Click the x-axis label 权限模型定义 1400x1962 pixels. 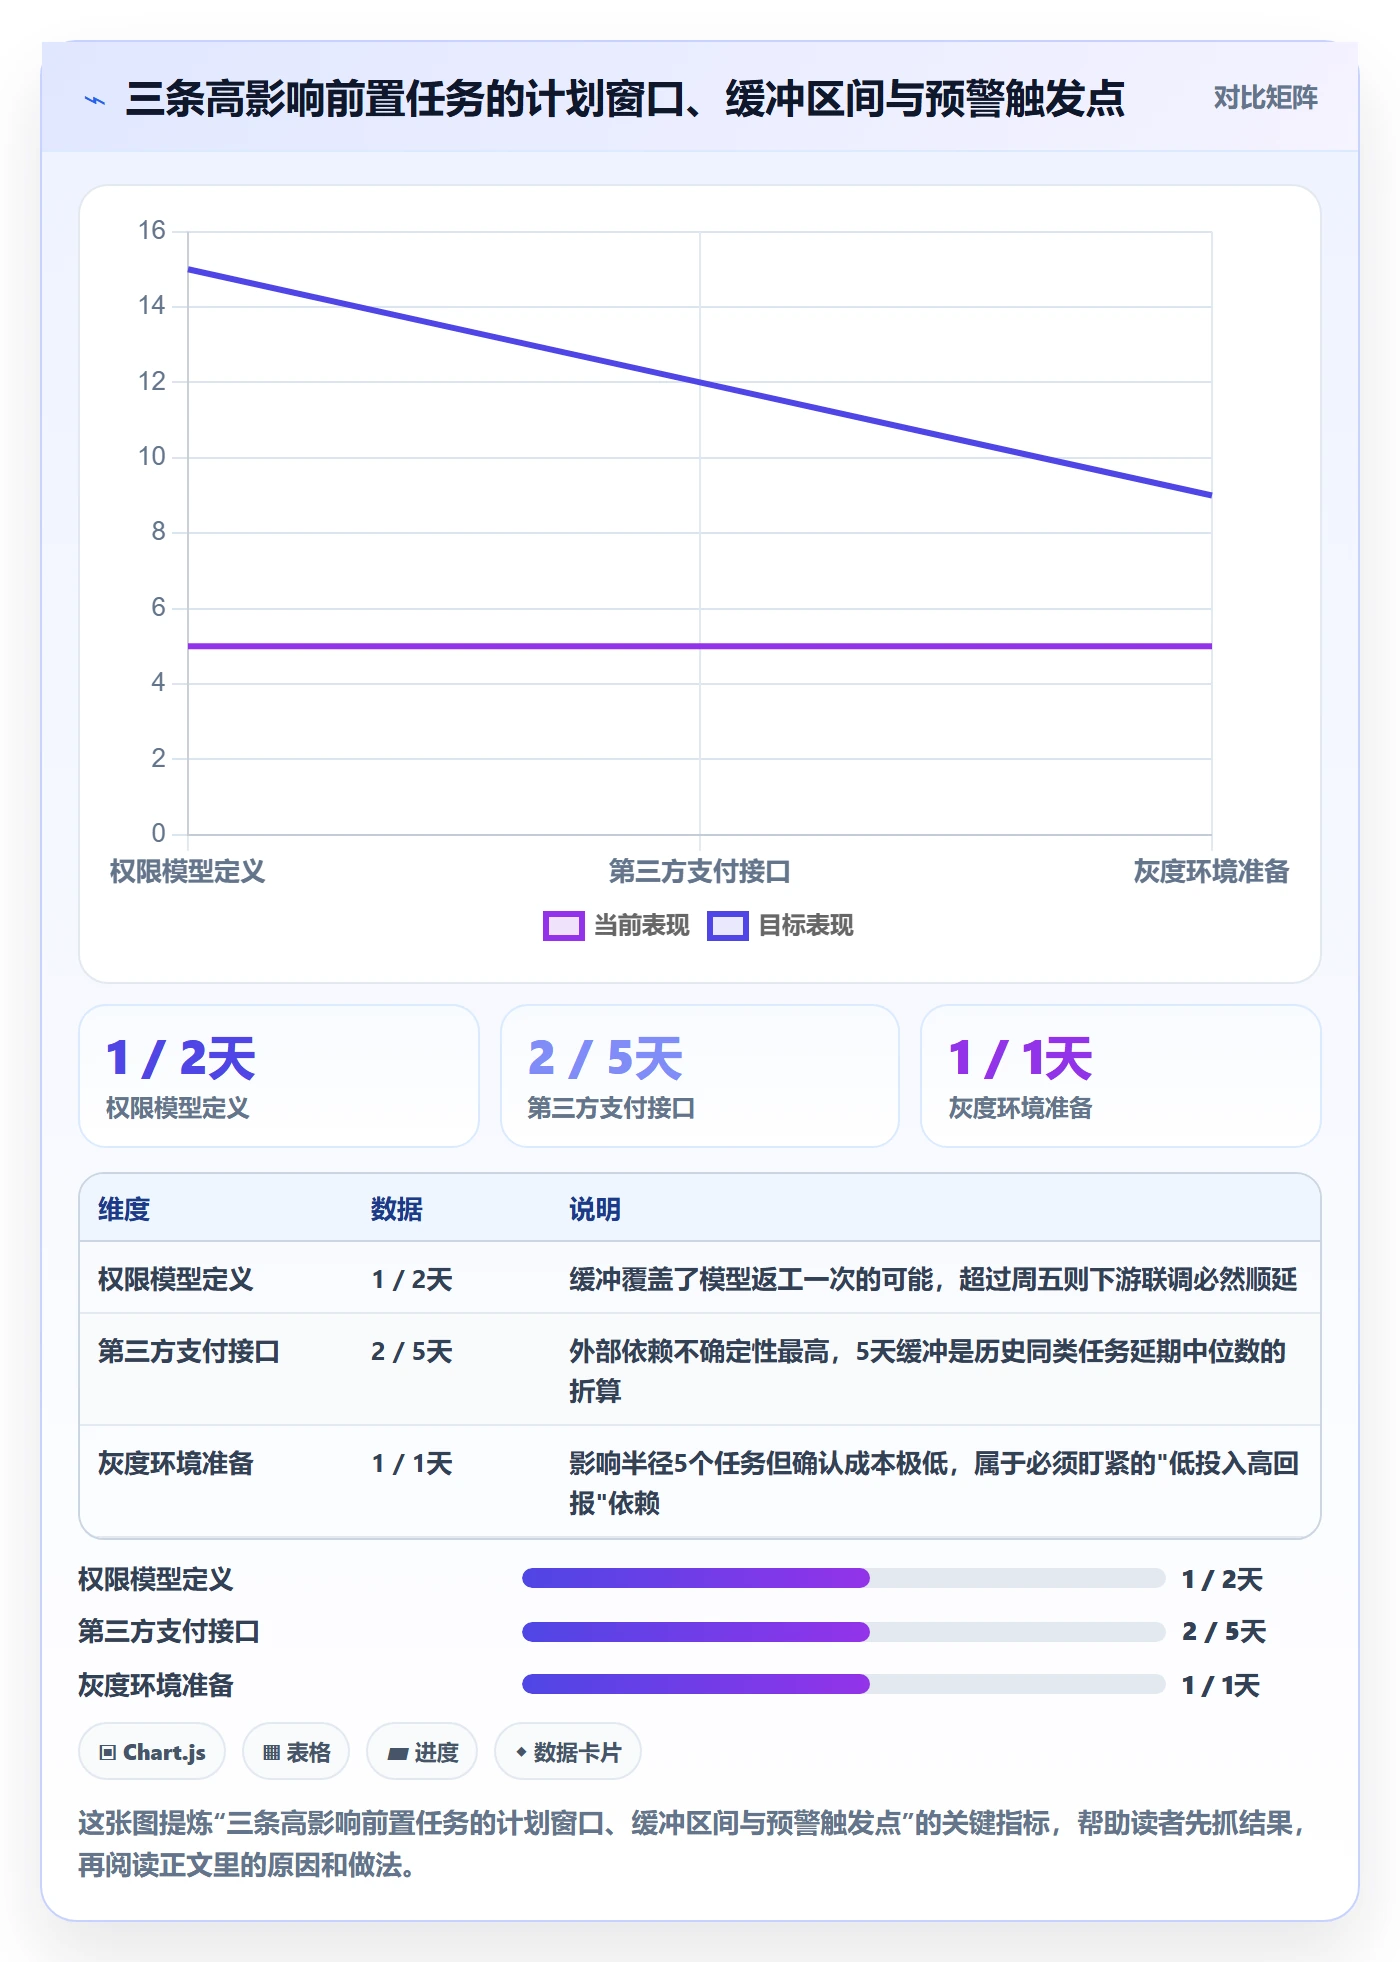187,872
